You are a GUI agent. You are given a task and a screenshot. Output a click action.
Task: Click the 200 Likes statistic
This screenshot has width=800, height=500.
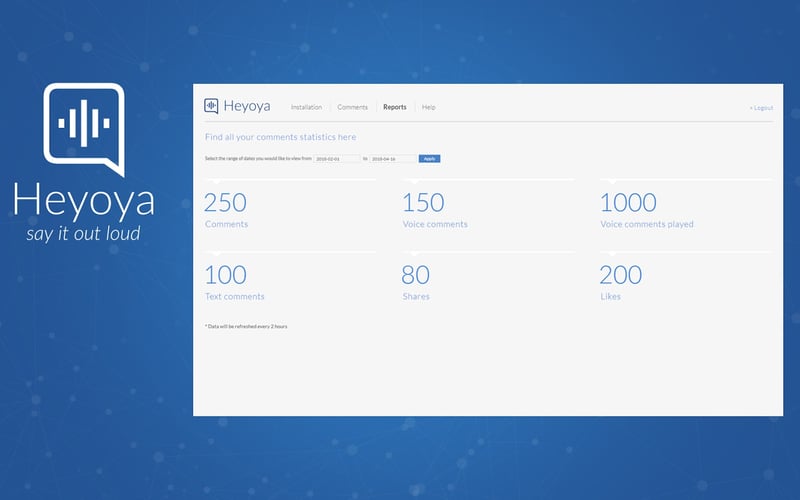[x=620, y=282]
